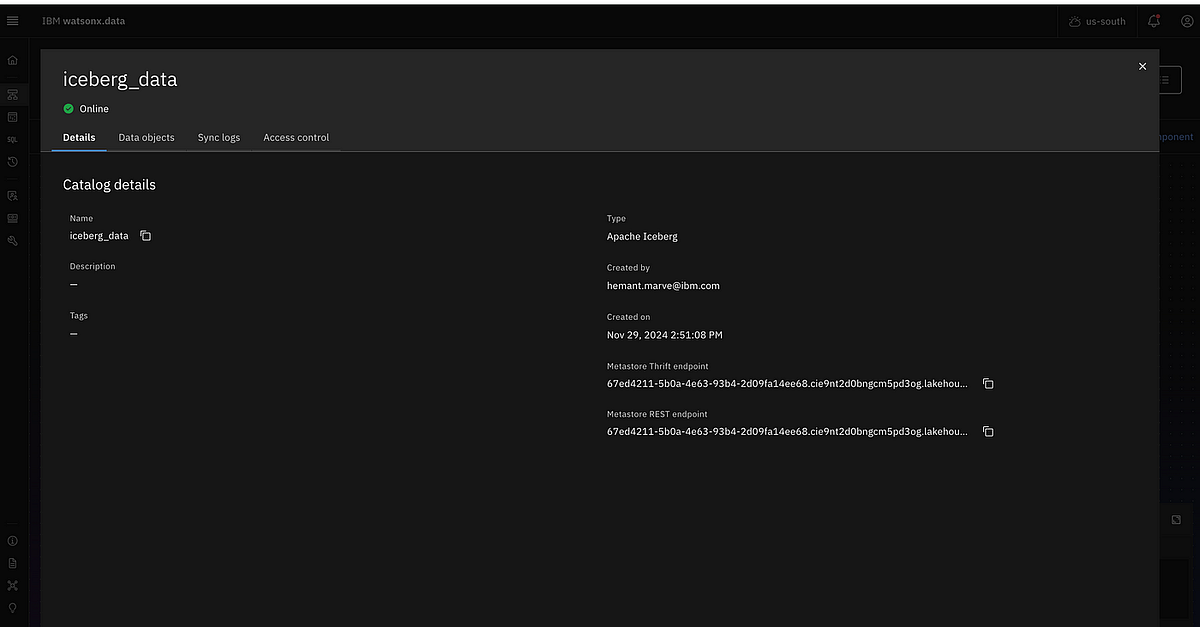Viewport: 1200px width, 627px height.
Task: Click the us-south region selector
Action: click(1097, 20)
